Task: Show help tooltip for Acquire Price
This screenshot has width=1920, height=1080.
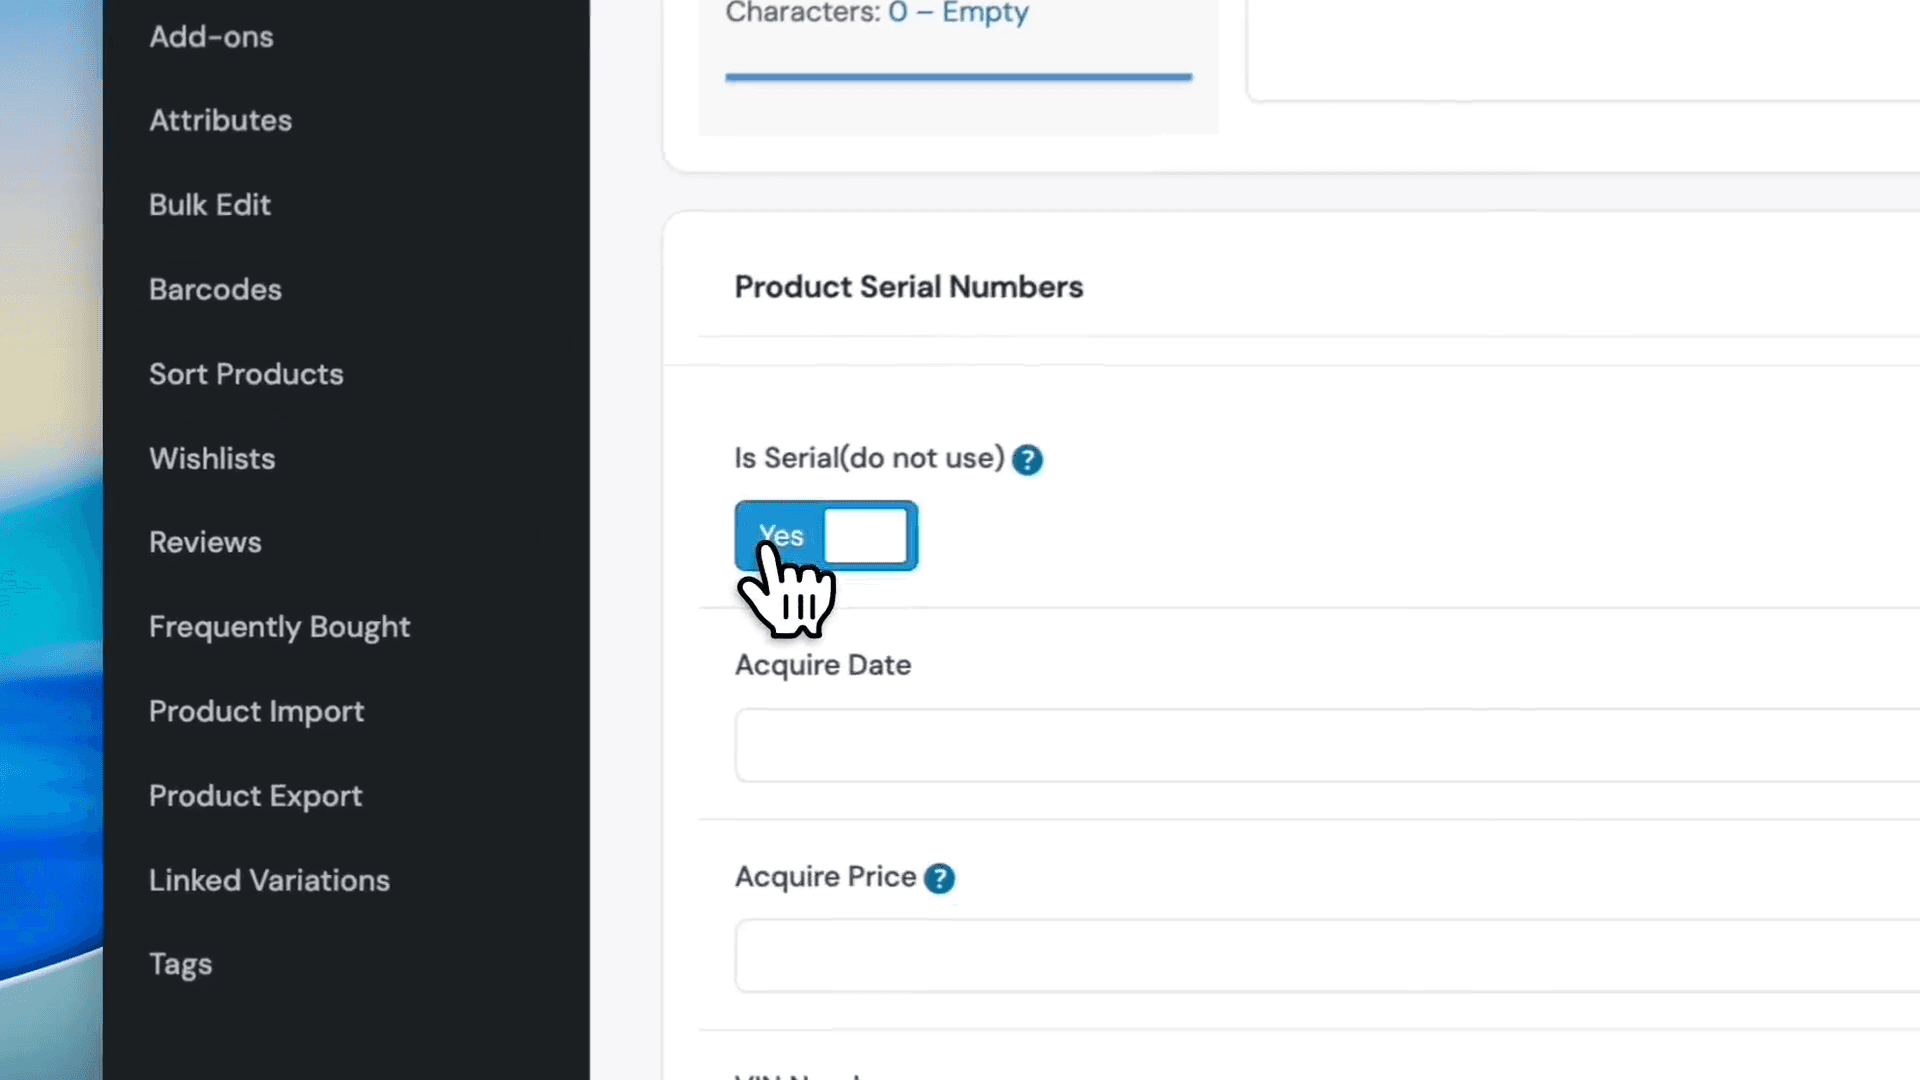Action: pos(939,878)
